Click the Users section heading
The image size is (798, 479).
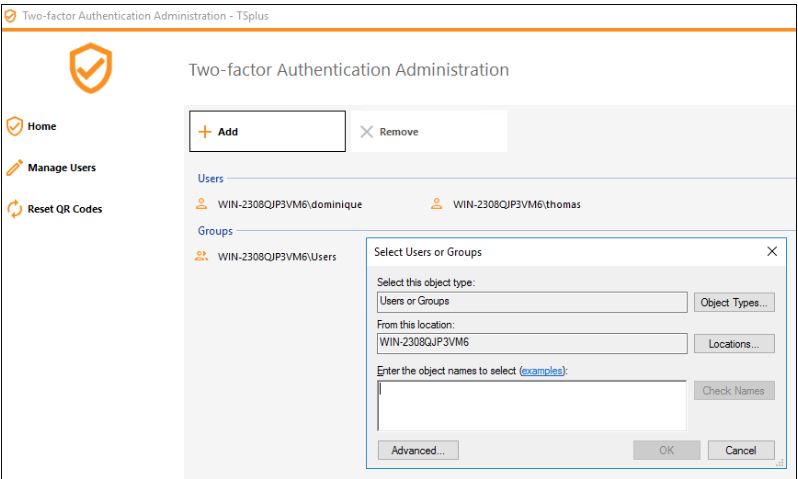[210, 178]
